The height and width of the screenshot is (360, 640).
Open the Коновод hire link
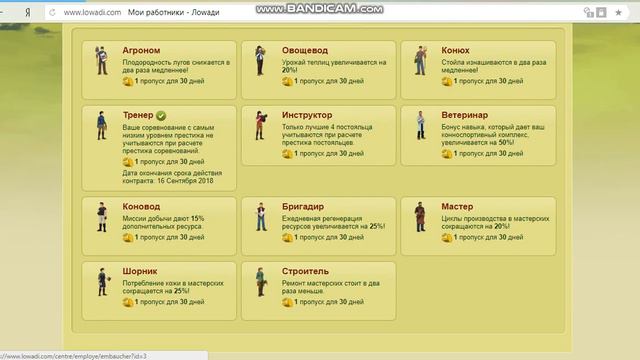[141, 207]
